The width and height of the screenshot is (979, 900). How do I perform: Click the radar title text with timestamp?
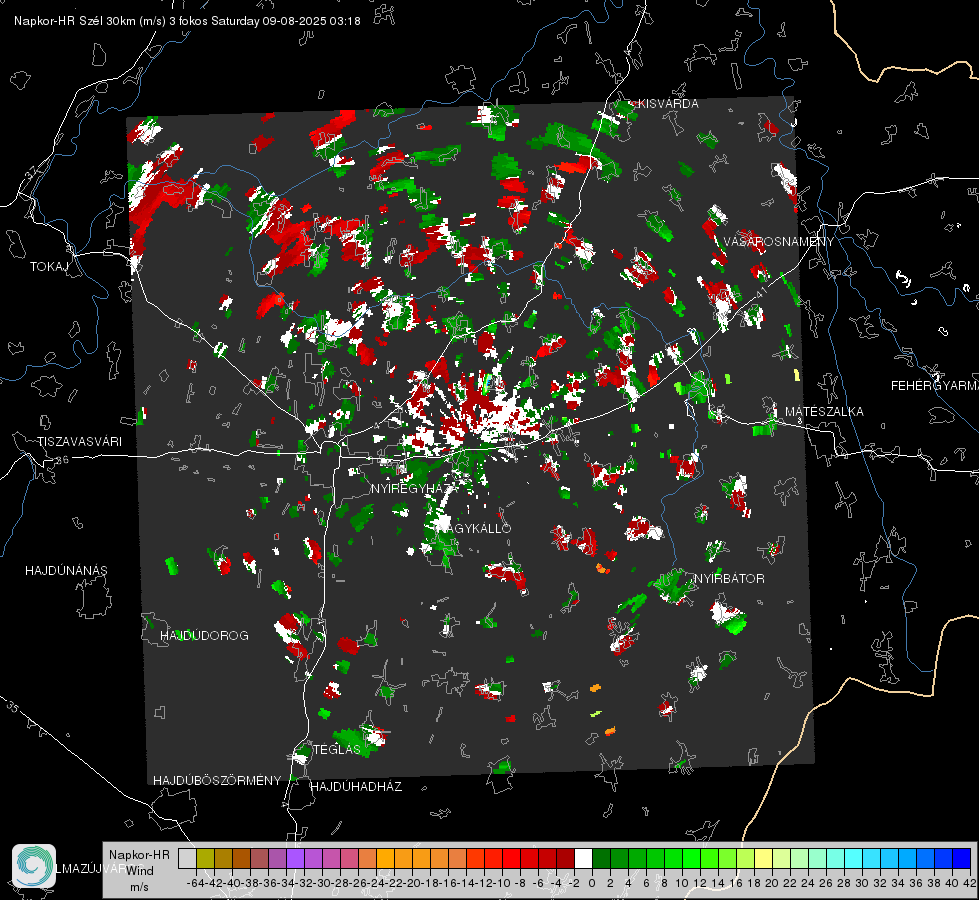(x=187, y=21)
